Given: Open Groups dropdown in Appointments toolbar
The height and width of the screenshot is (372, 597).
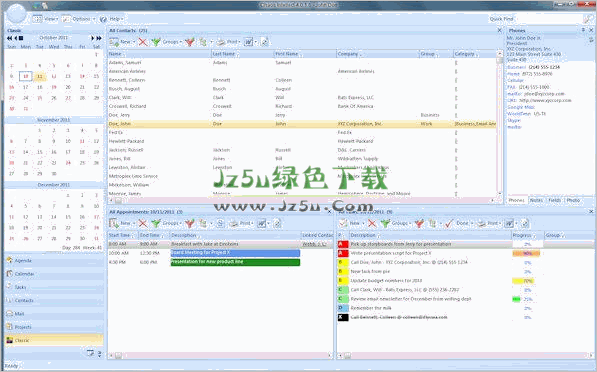Looking at the screenshot, I should click(172, 223).
